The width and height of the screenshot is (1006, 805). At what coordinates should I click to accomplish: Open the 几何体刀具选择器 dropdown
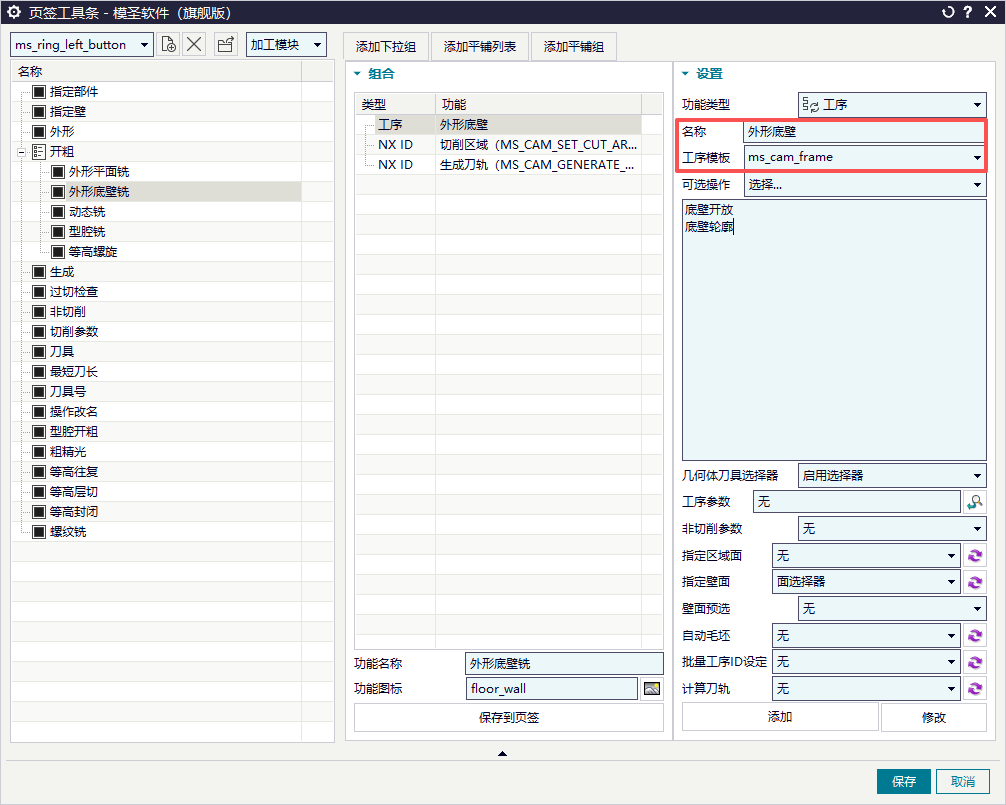892,475
